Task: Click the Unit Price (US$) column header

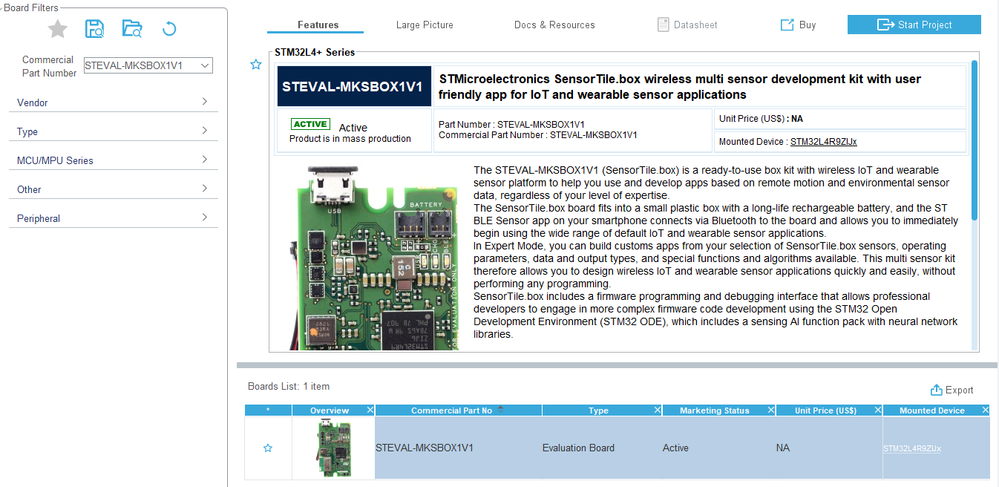Action: click(x=825, y=411)
